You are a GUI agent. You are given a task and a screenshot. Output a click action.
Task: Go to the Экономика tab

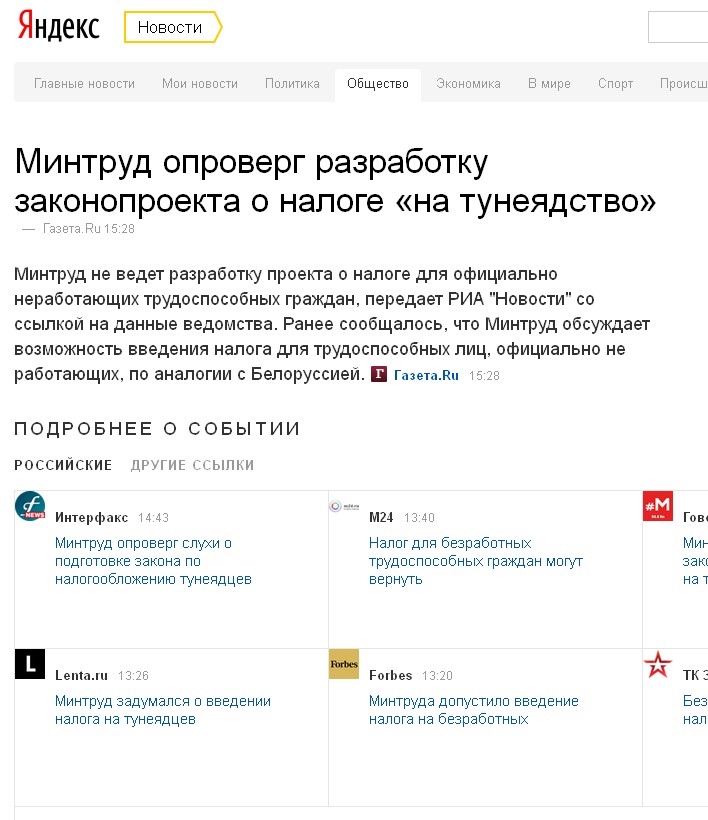point(469,84)
